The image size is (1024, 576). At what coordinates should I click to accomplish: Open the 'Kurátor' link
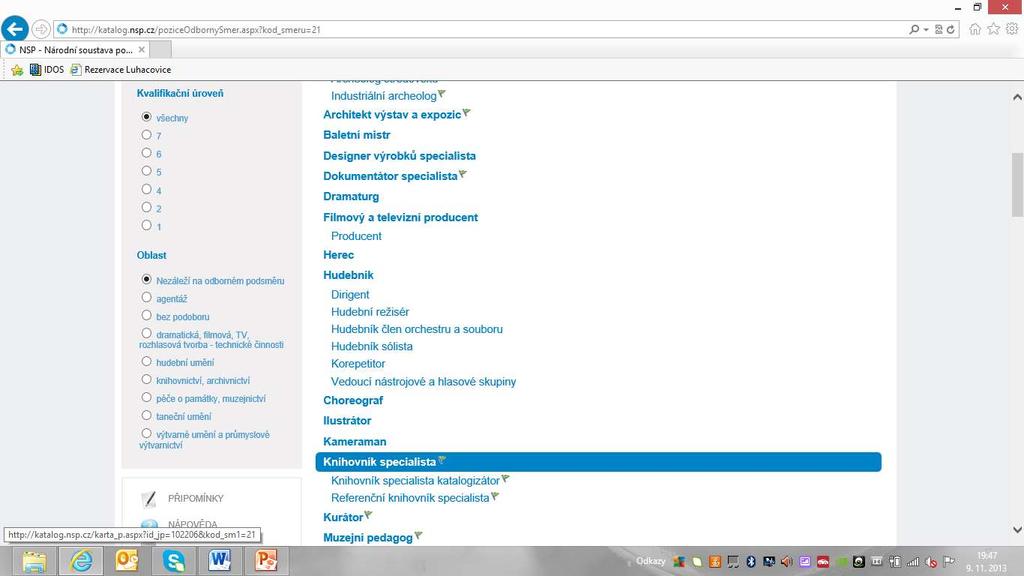pyautogui.click(x=343, y=517)
